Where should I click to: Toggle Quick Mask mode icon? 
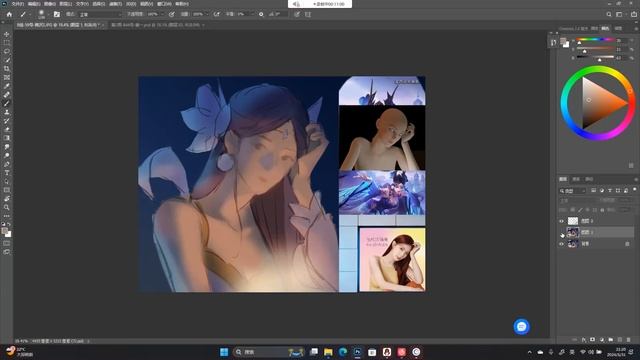coord(7,243)
